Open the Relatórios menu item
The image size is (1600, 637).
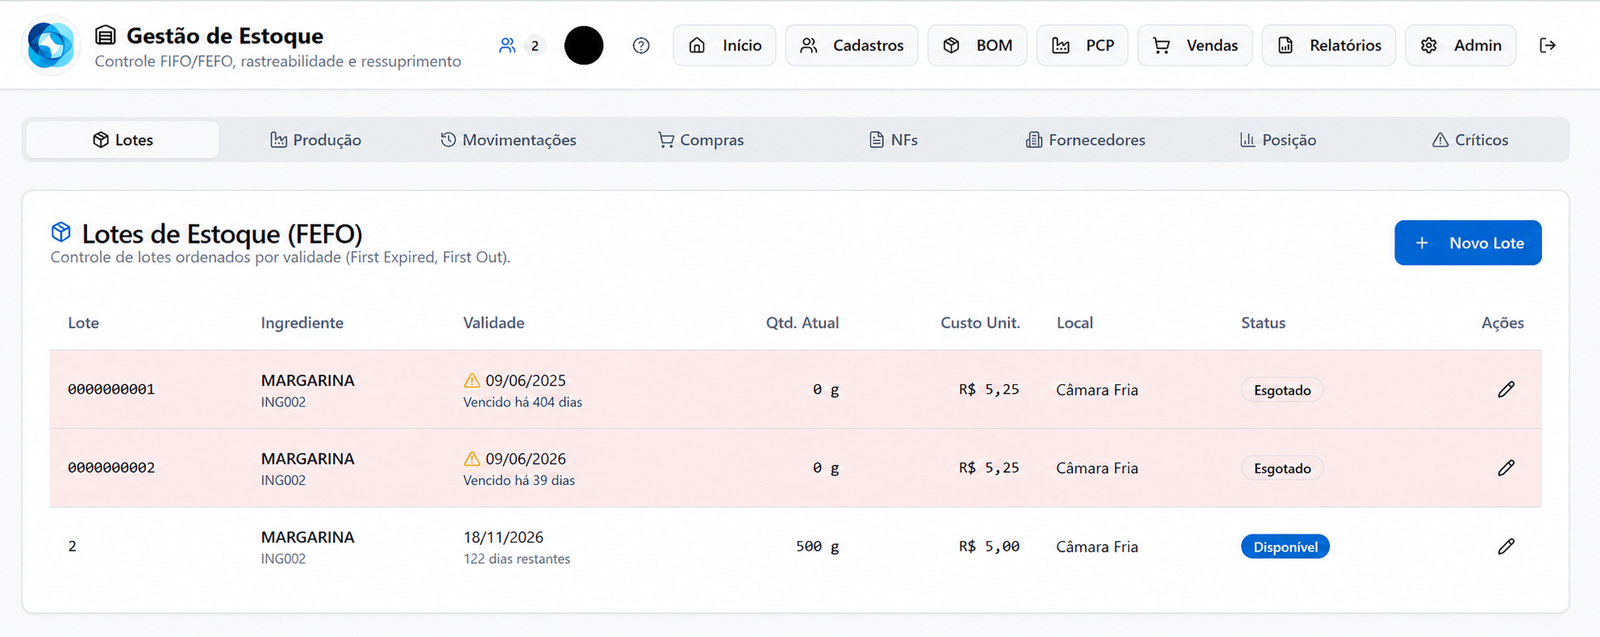tap(1329, 45)
